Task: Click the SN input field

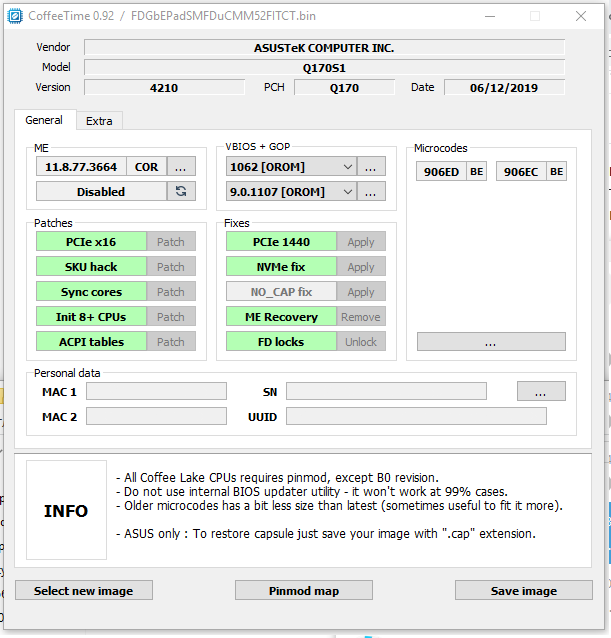Action: [386, 391]
